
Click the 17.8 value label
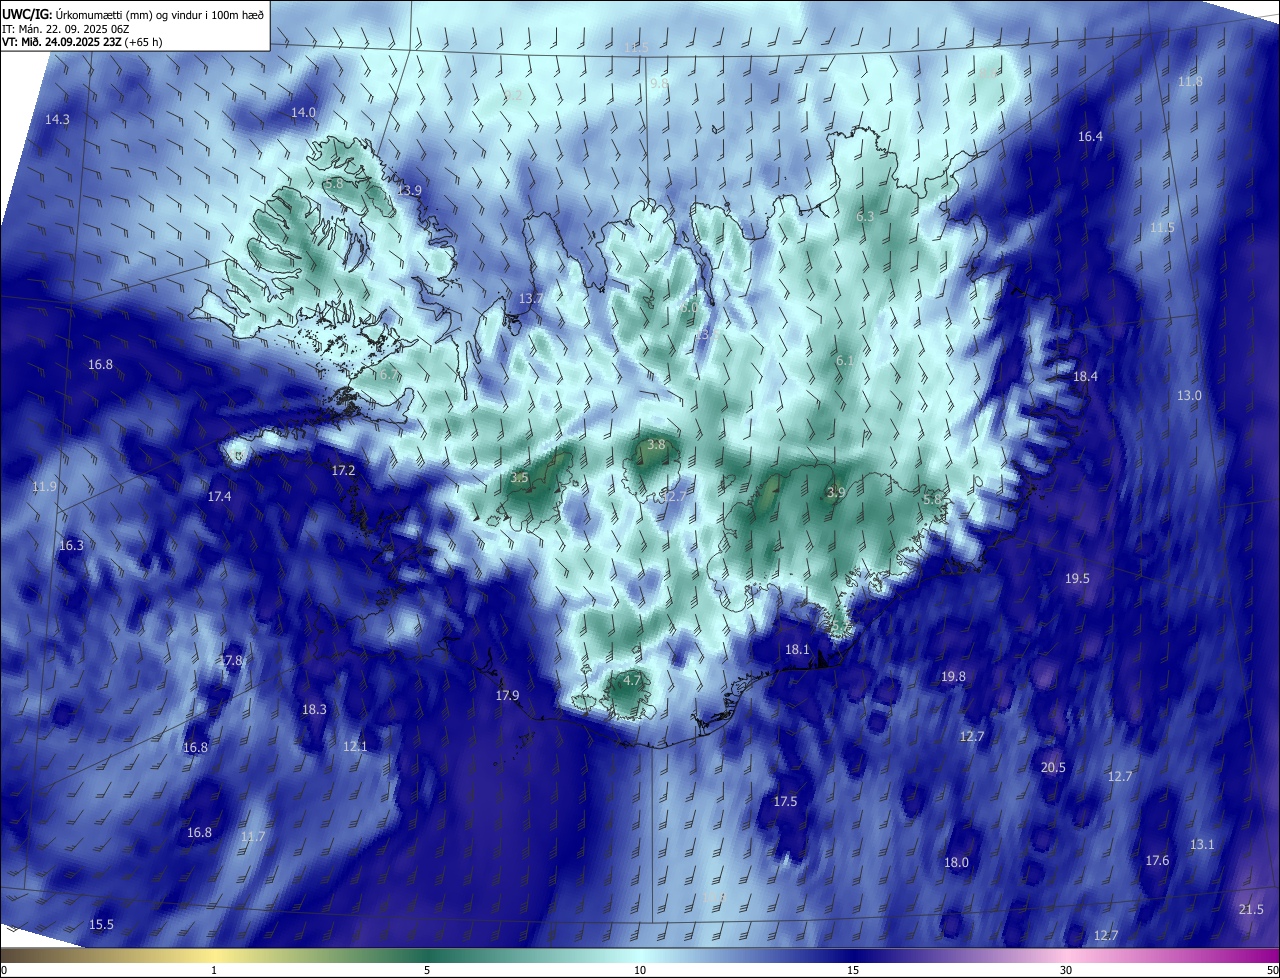[231, 661]
